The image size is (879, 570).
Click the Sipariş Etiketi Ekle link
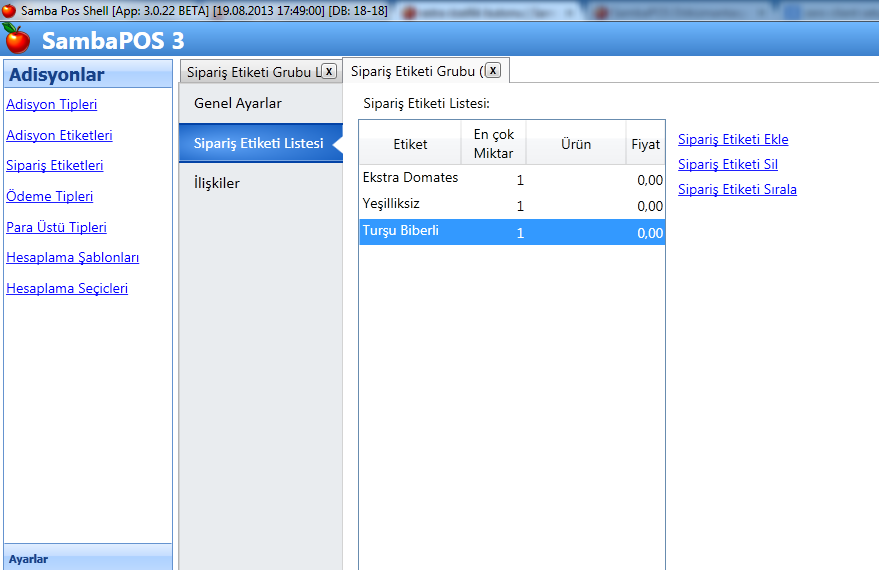click(x=733, y=140)
